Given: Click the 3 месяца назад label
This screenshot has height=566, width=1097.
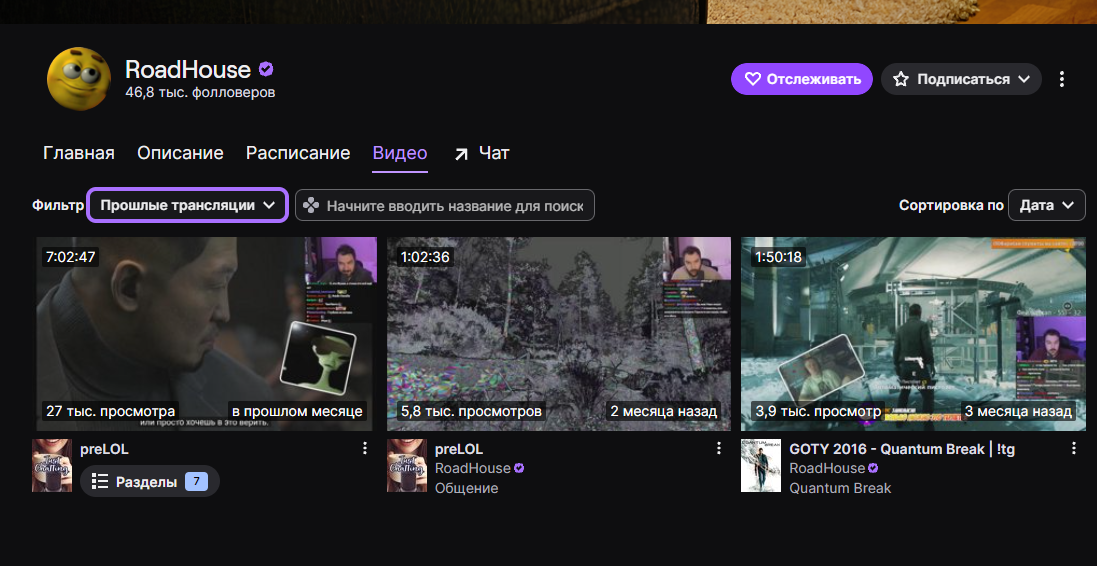Looking at the screenshot, I should click(x=1017, y=411).
